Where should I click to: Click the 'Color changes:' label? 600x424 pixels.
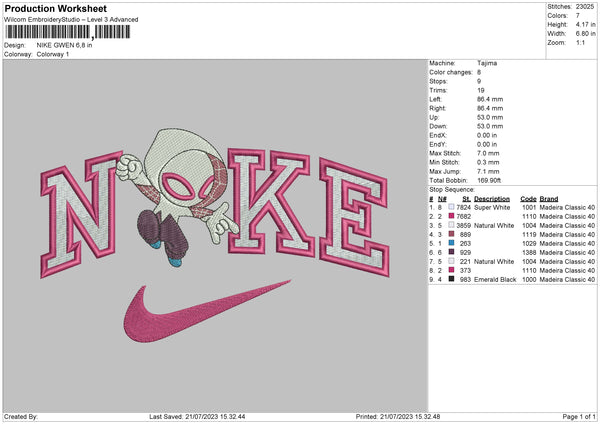pos(451,72)
